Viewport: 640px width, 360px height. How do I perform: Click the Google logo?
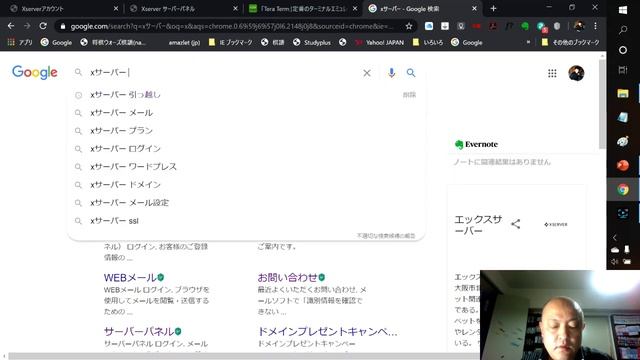[35, 72]
